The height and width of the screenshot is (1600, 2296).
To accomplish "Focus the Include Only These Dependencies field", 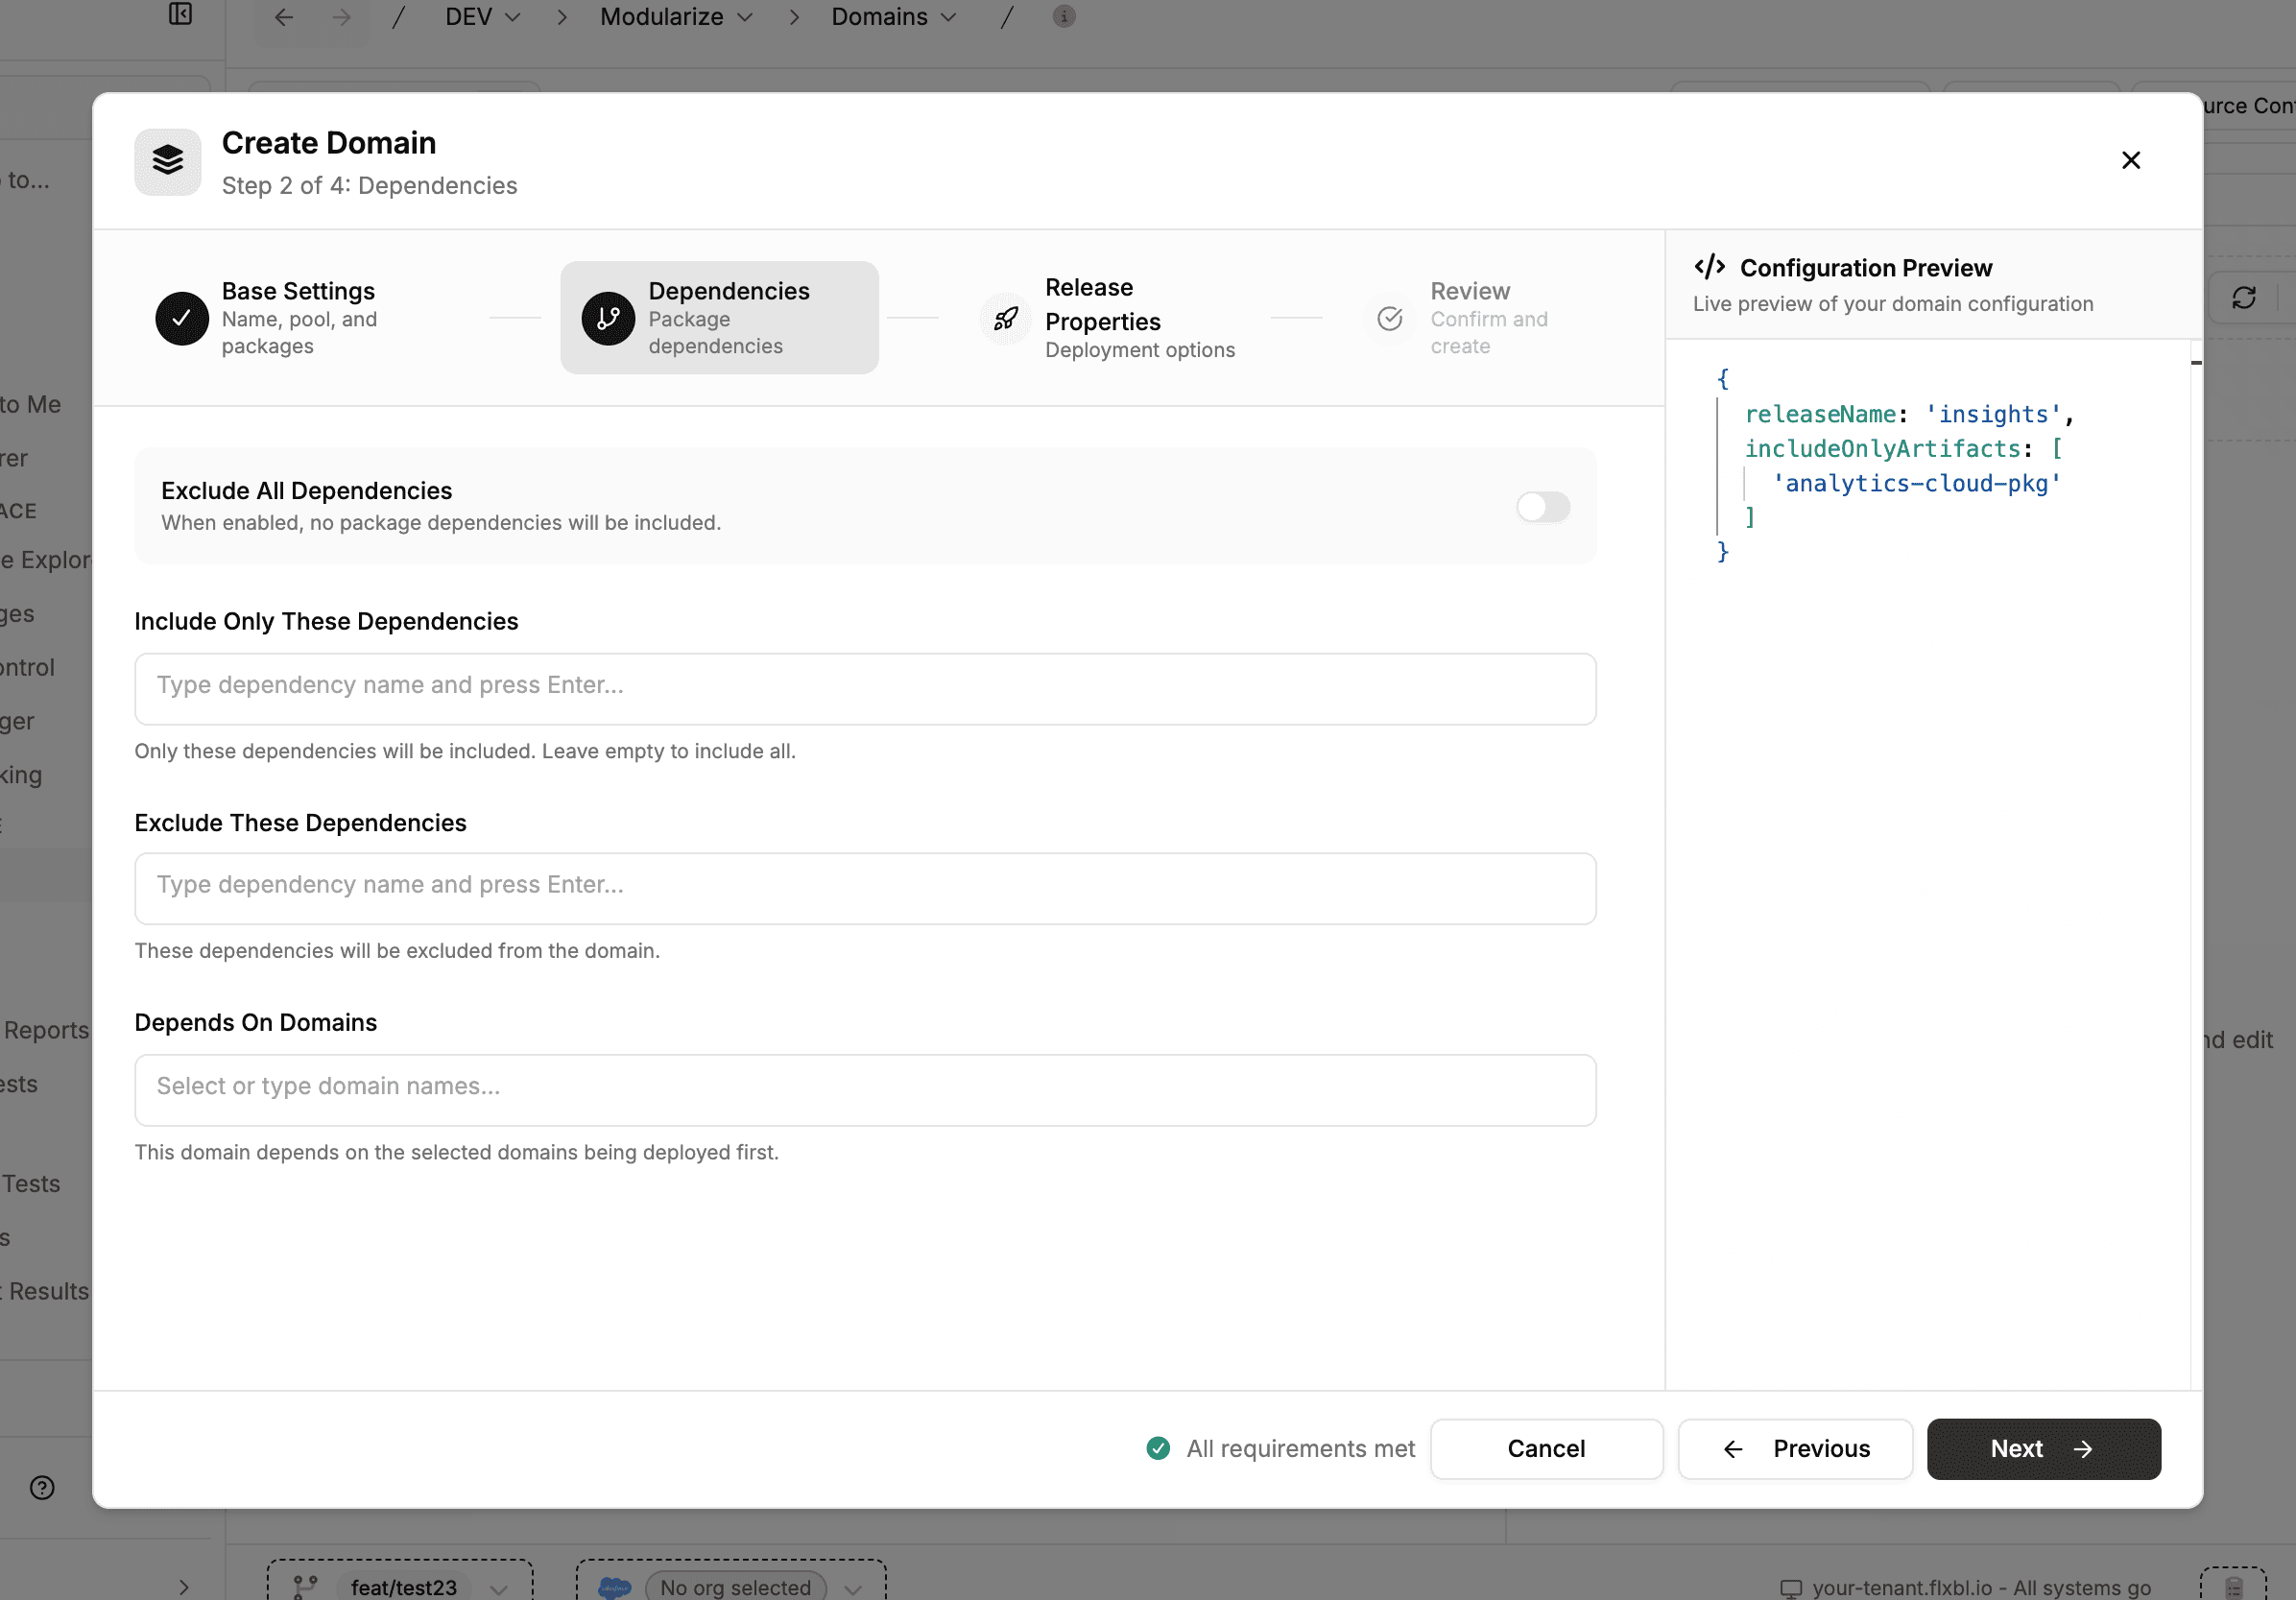I will tap(865, 689).
